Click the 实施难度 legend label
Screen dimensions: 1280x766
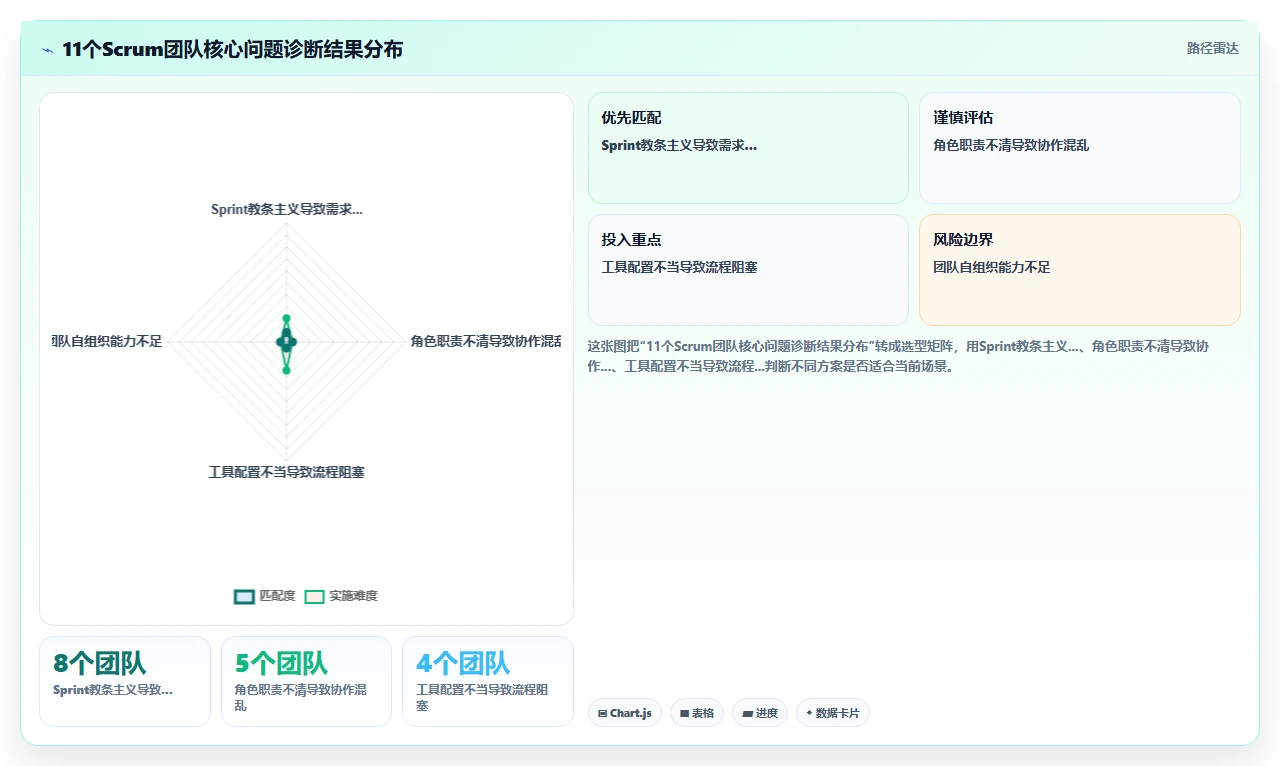pyautogui.click(x=353, y=596)
